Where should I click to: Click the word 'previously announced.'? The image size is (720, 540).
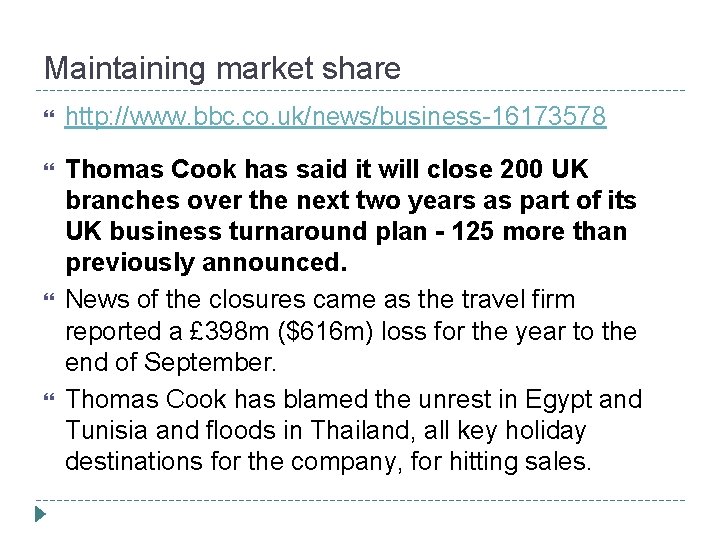point(207,264)
